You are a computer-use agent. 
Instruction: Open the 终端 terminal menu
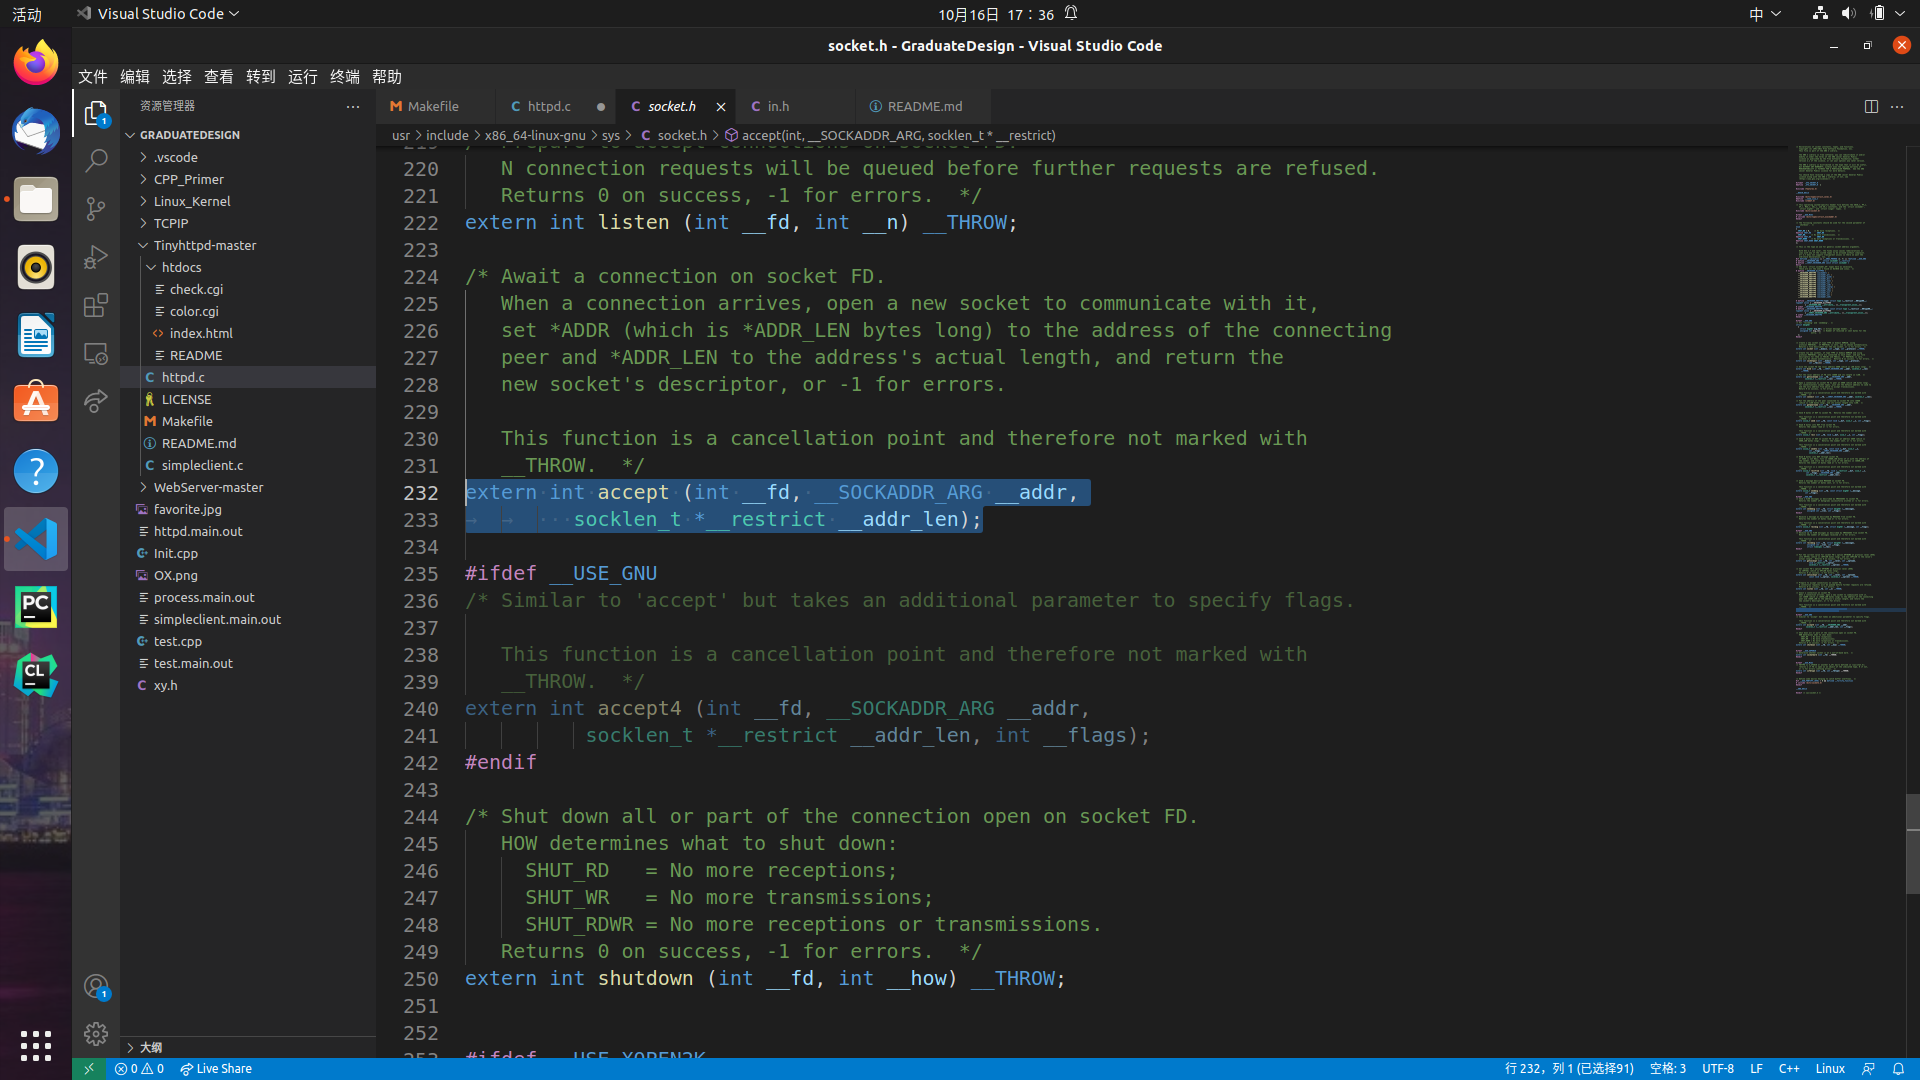coord(344,77)
